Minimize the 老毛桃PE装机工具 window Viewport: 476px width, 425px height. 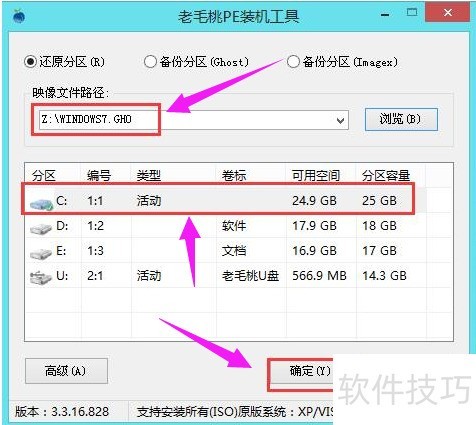tap(385, 15)
